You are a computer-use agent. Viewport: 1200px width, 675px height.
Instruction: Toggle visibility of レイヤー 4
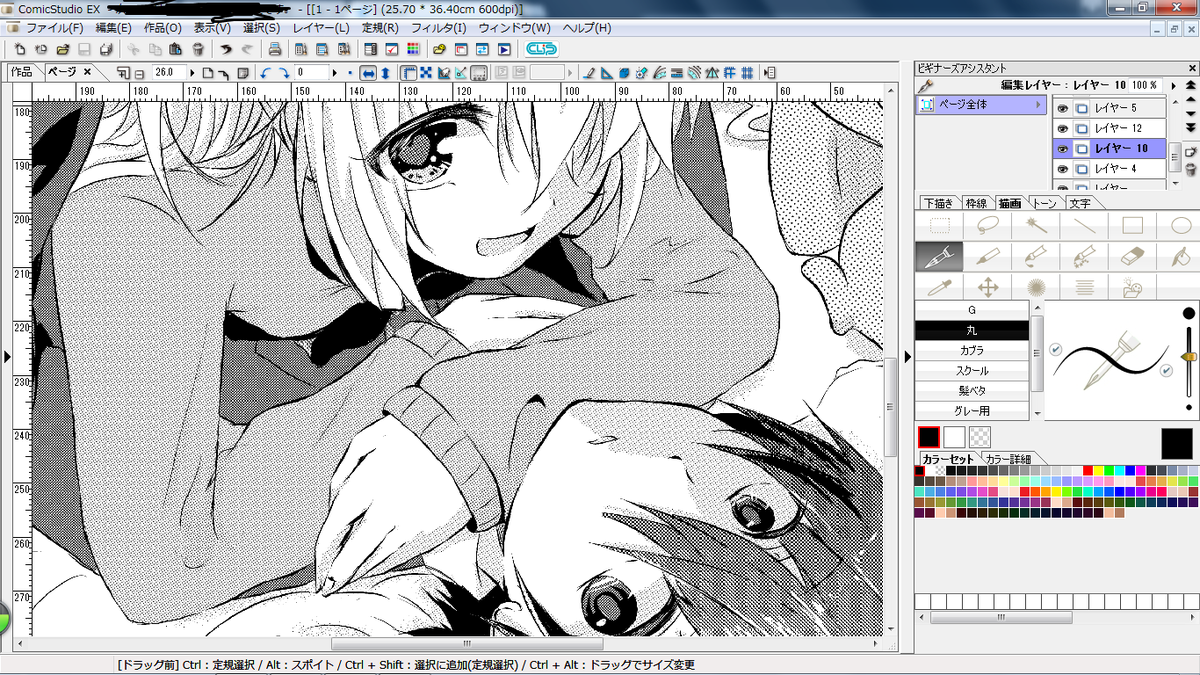point(1063,168)
